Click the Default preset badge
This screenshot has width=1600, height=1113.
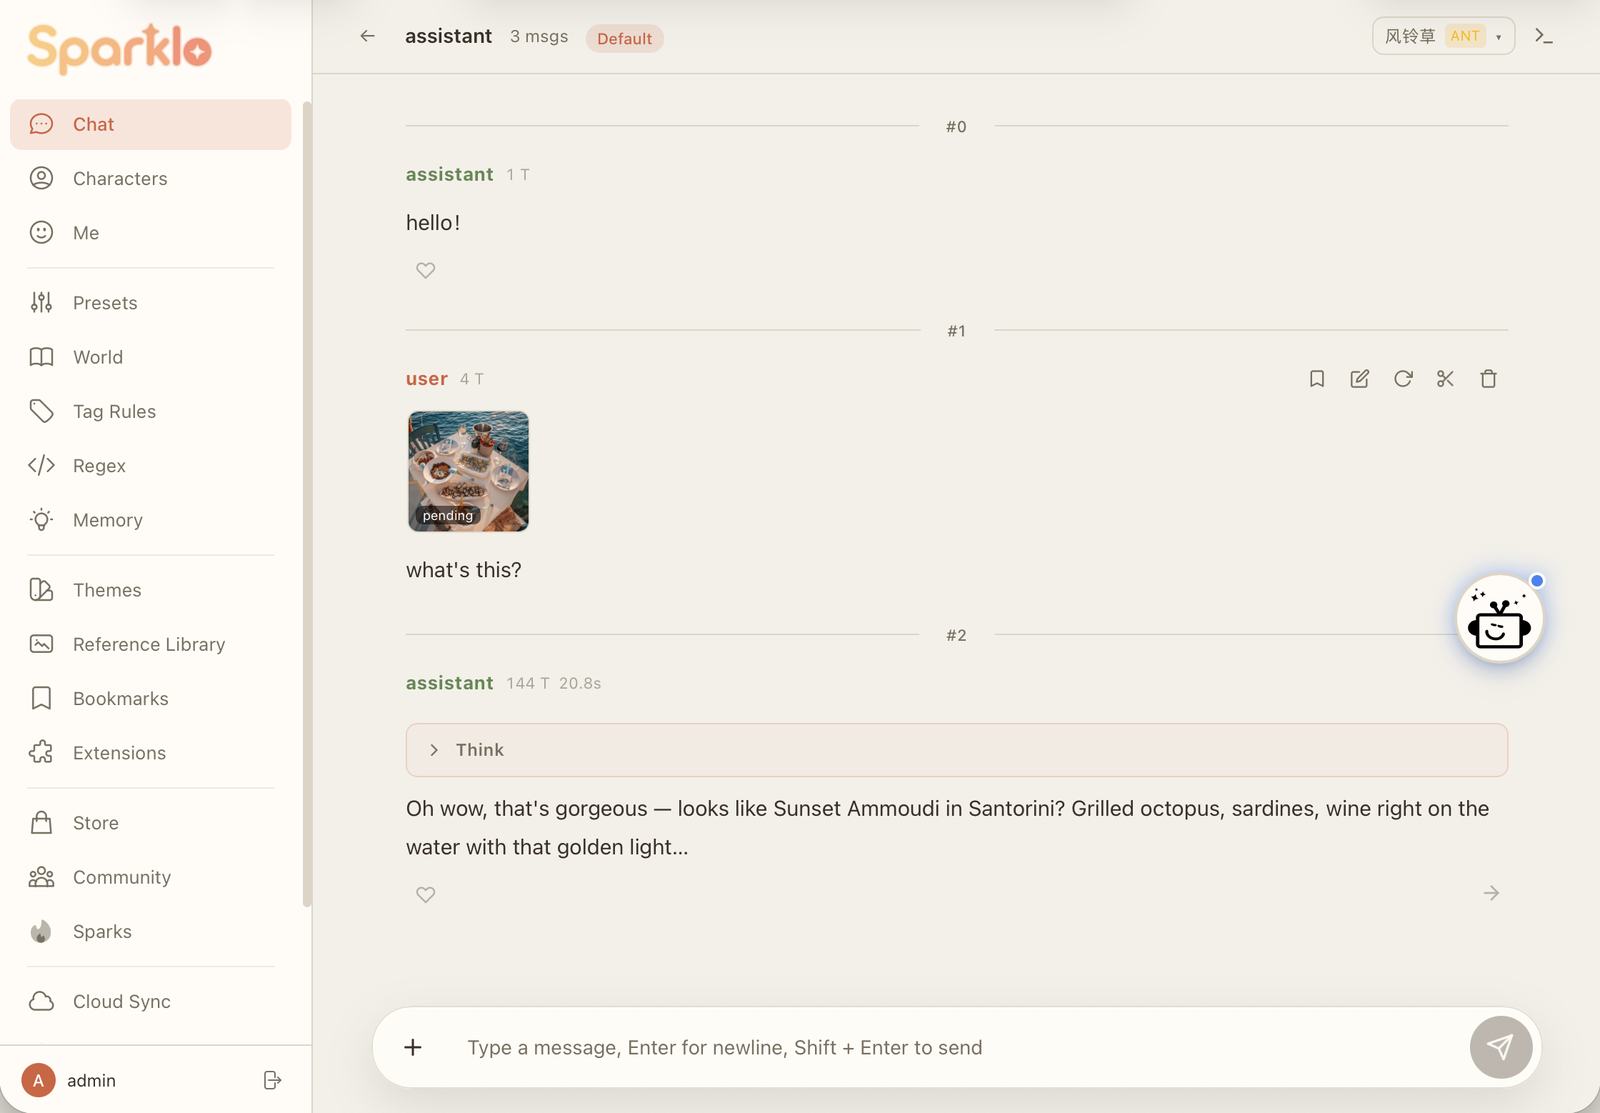pos(624,38)
